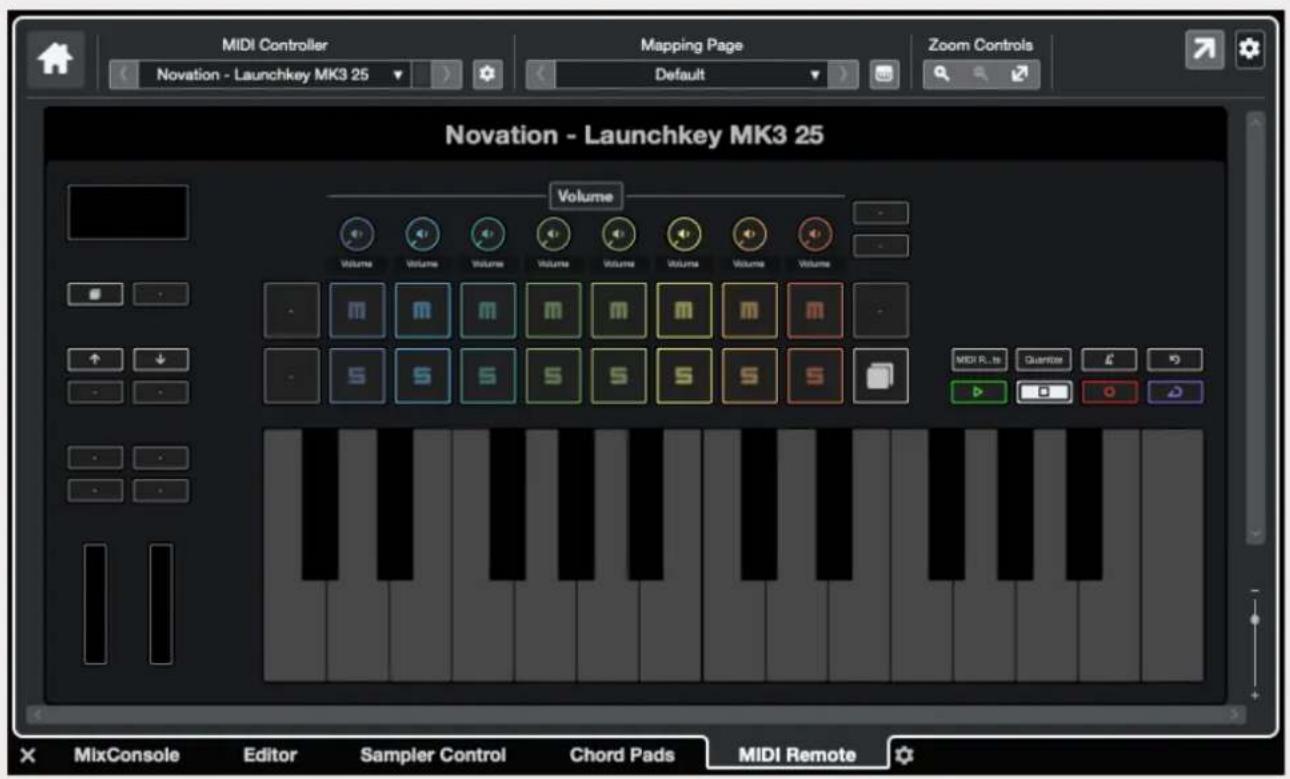
Task: Close the lower zone with the X icon
Action: 29,756
